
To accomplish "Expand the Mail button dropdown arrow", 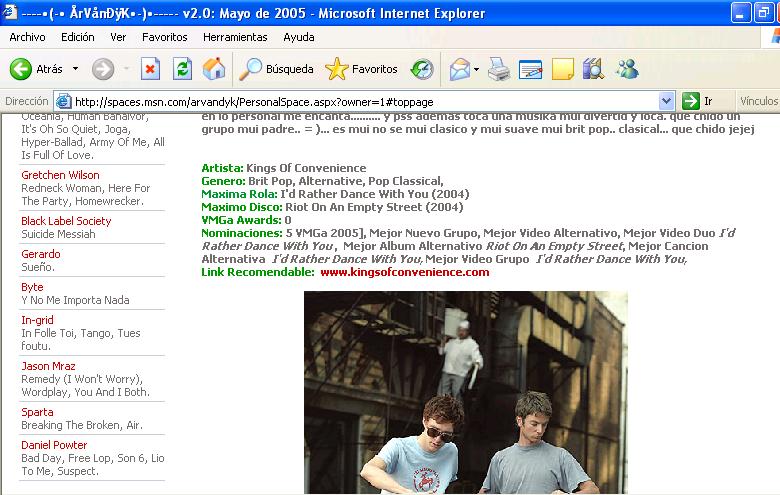I will [476, 69].
